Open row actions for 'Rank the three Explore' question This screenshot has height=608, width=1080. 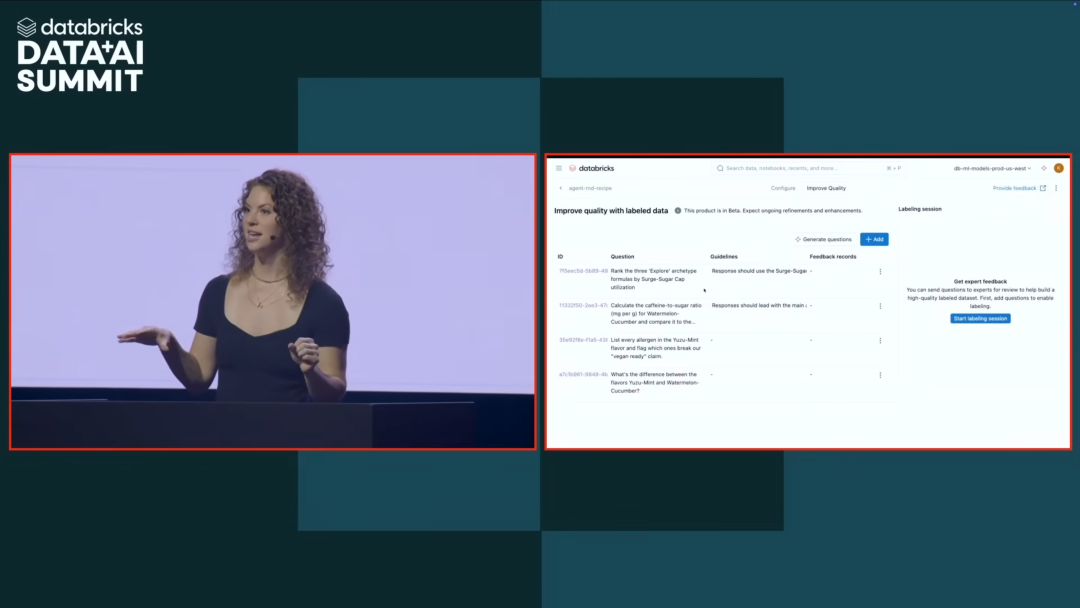click(x=880, y=271)
